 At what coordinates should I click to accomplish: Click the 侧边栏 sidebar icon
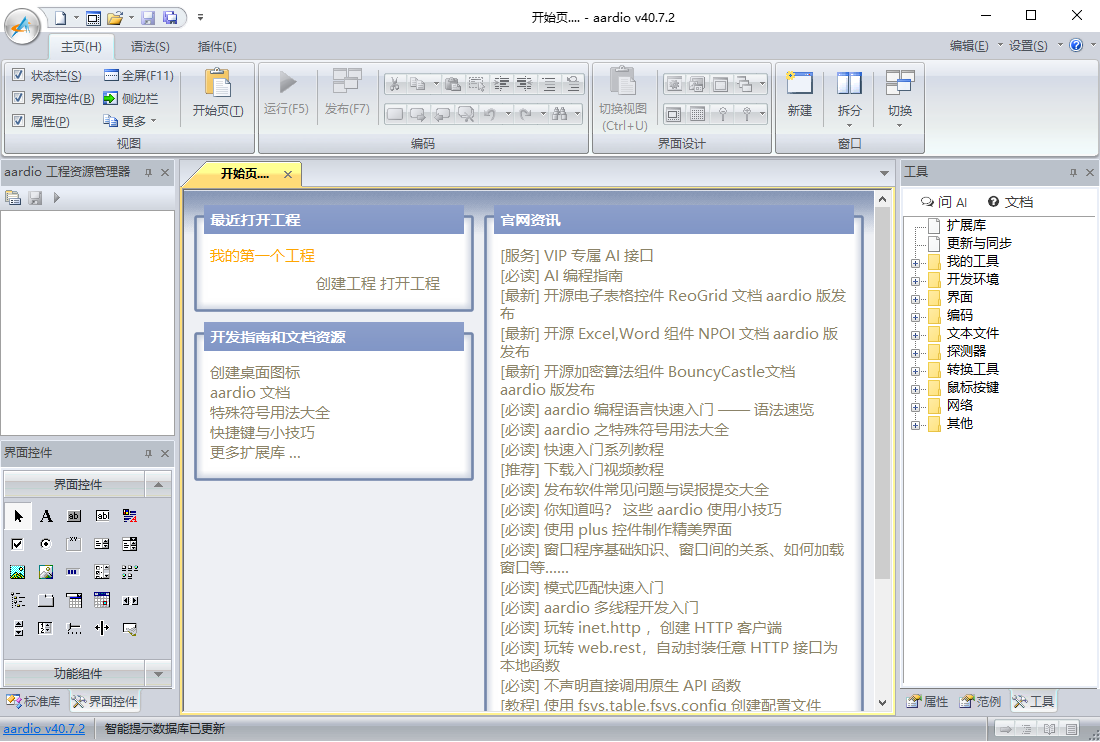[111, 98]
